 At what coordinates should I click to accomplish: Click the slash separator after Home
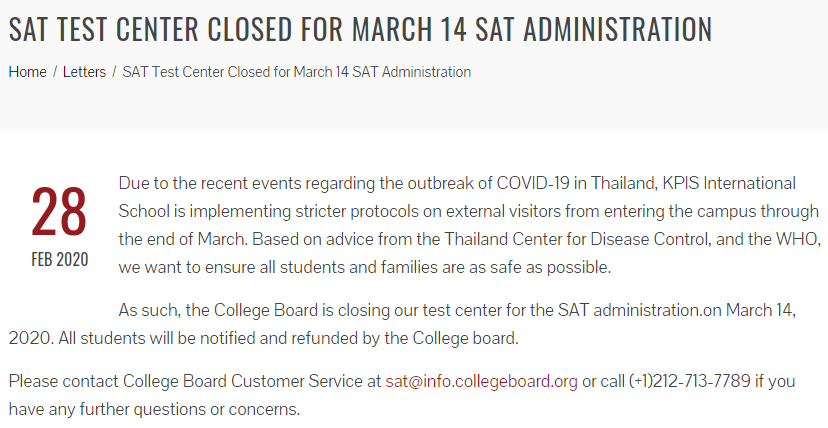pos(55,72)
